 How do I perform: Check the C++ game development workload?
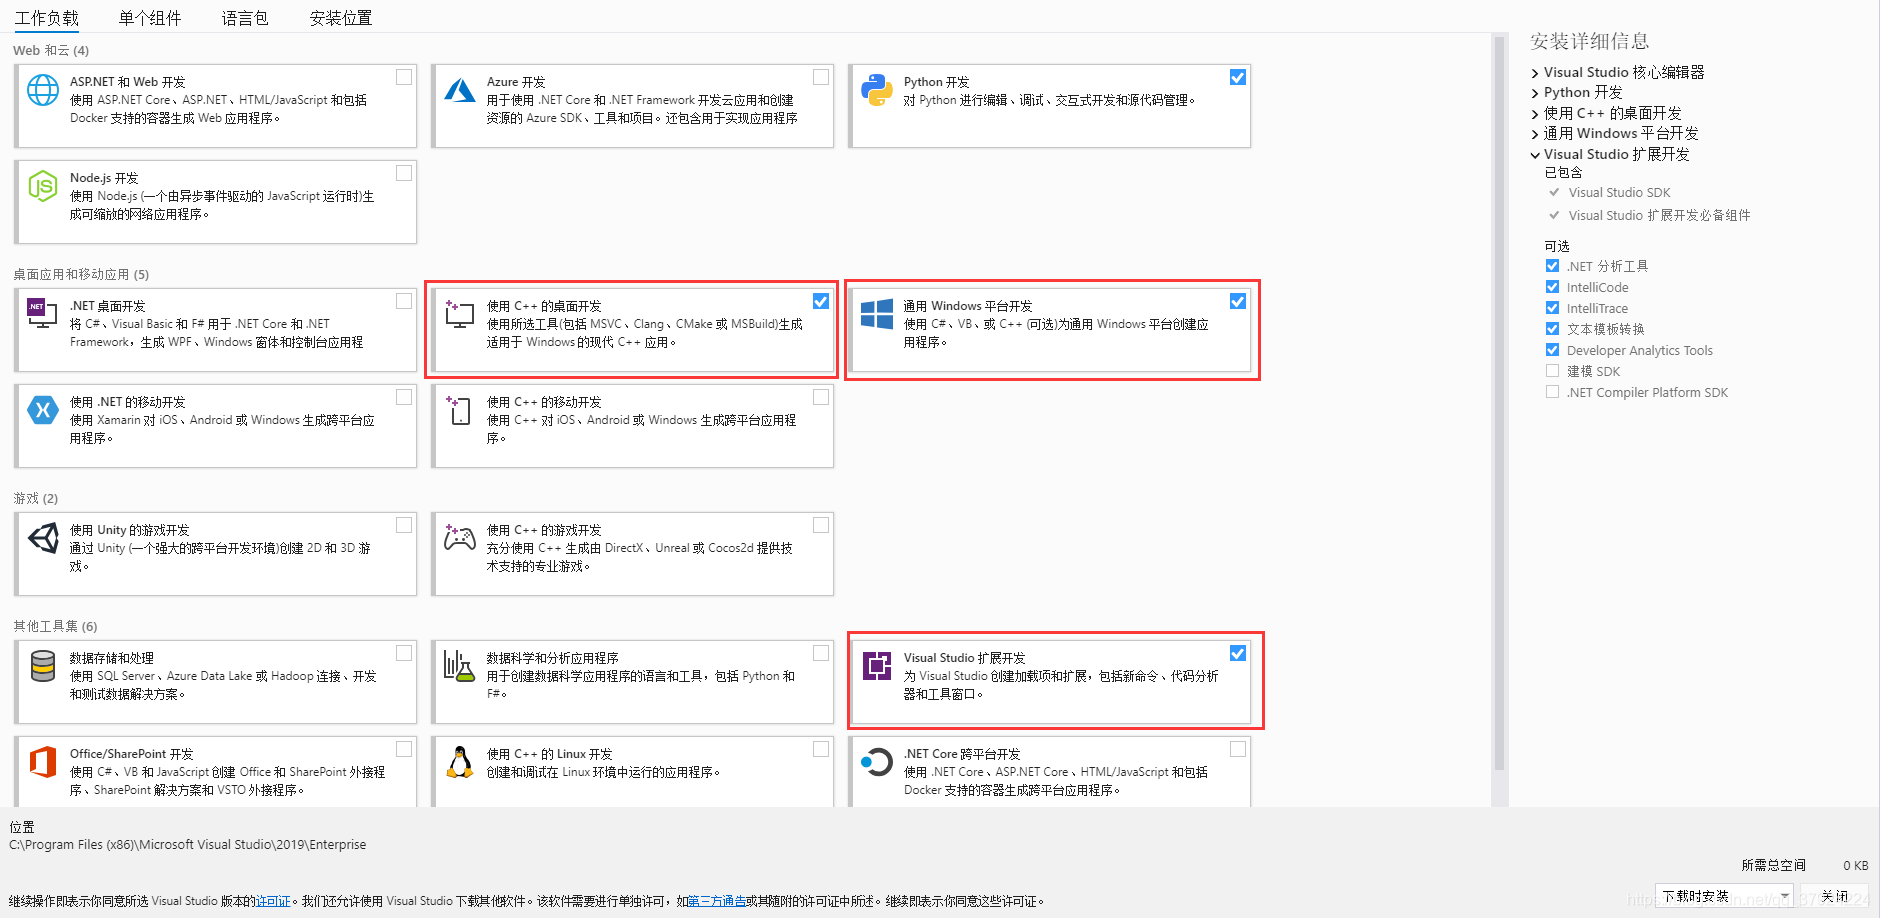[821, 525]
